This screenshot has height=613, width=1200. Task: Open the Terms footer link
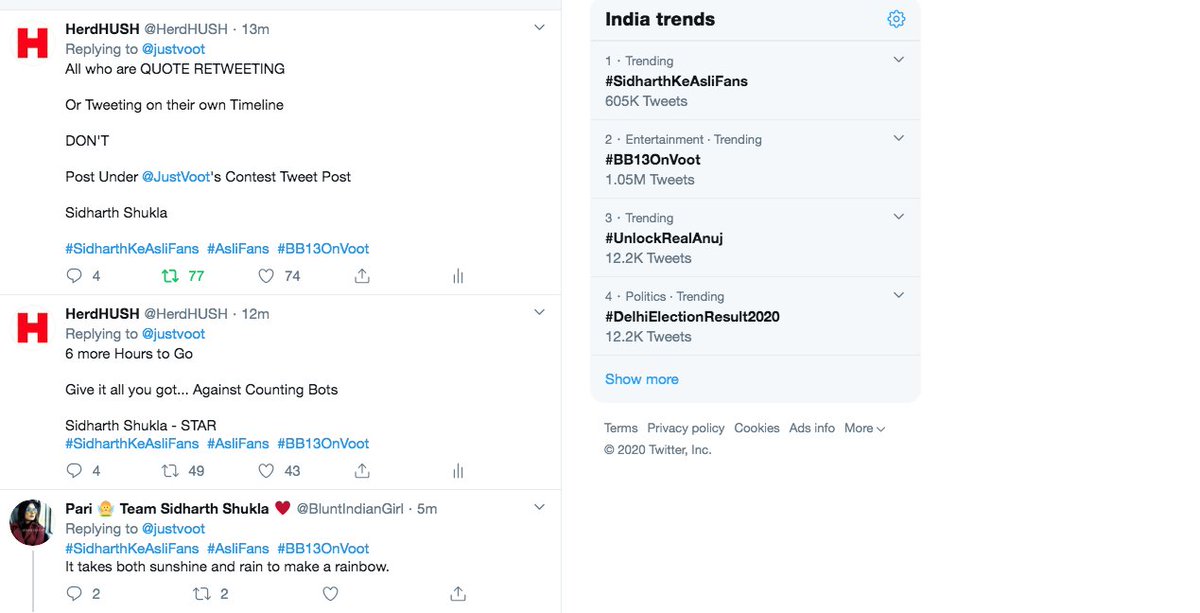621,428
